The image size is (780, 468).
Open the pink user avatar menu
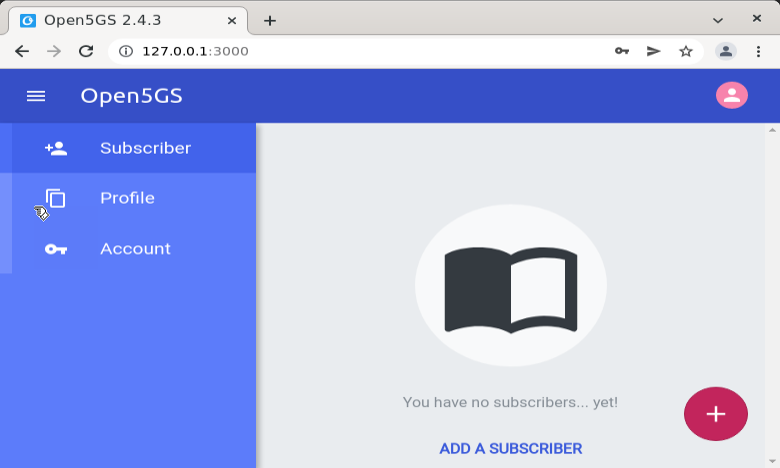(731, 95)
